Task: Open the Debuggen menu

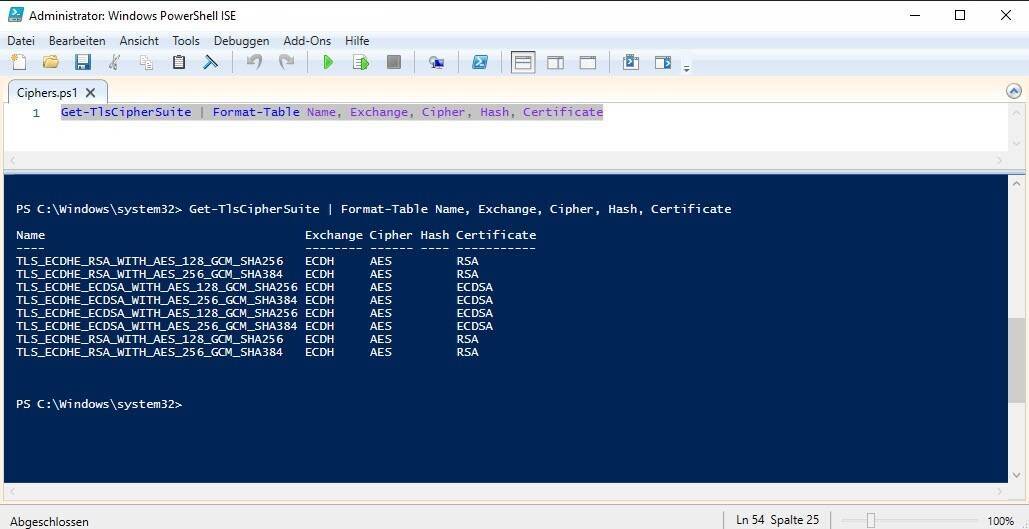Action: pyautogui.click(x=241, y=41)
